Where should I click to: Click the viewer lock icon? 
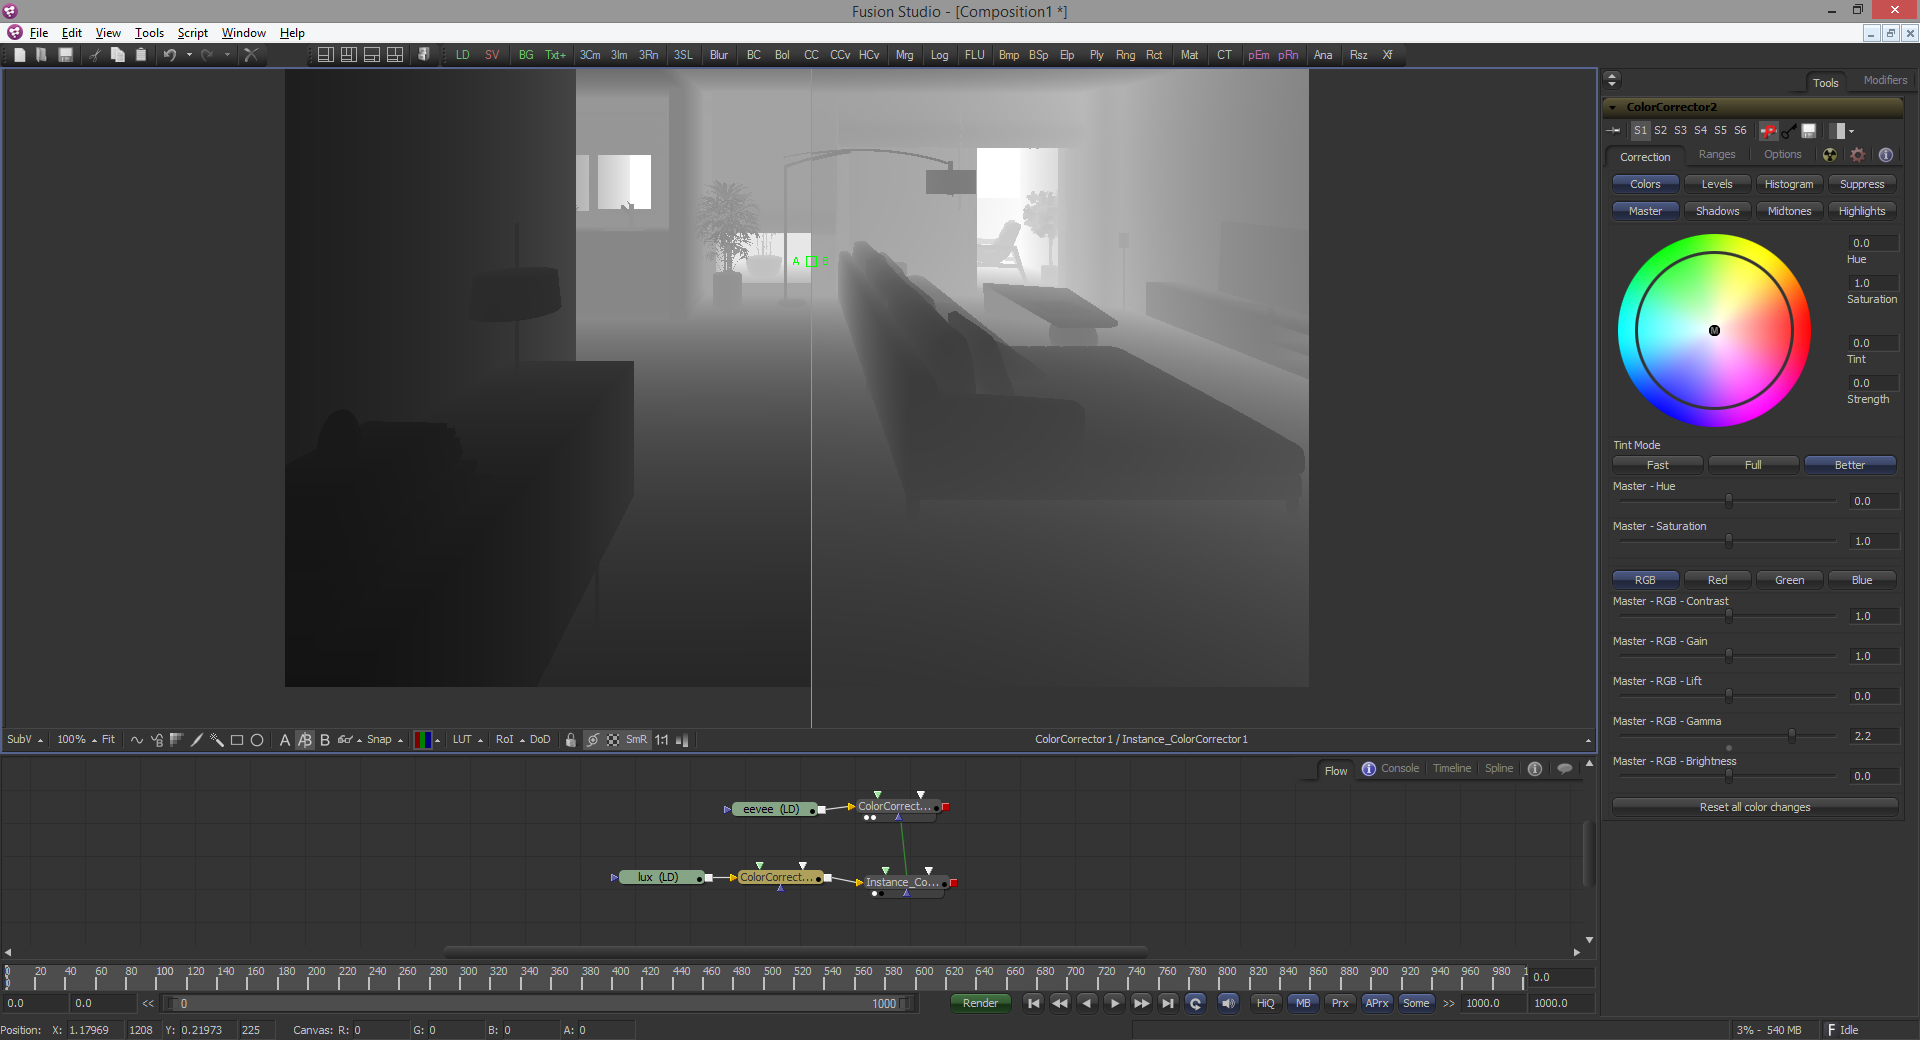coord(570,740)
